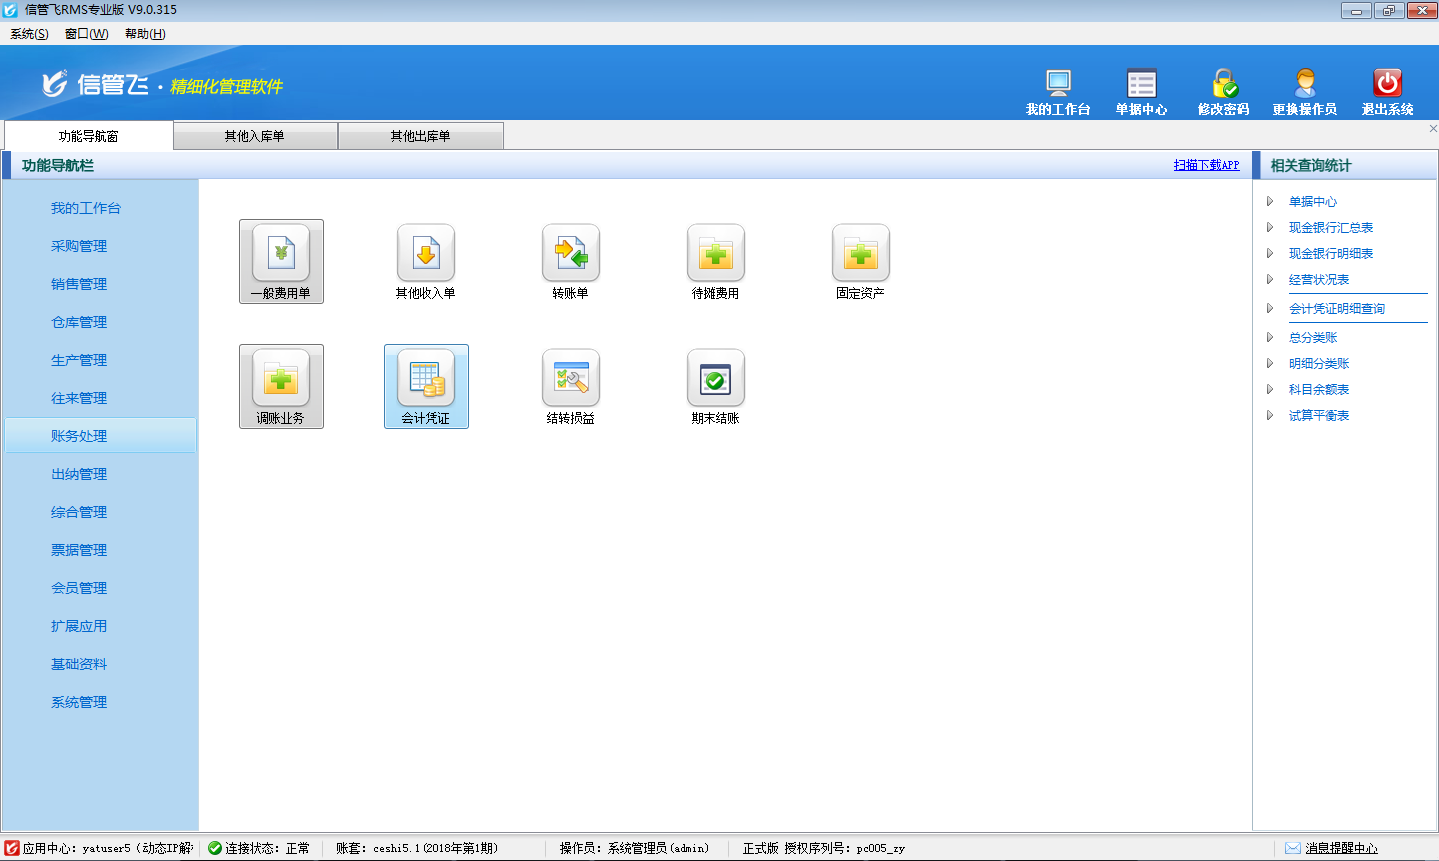
Task: Open the 结转损益 icon
Action: click(571, 378)
